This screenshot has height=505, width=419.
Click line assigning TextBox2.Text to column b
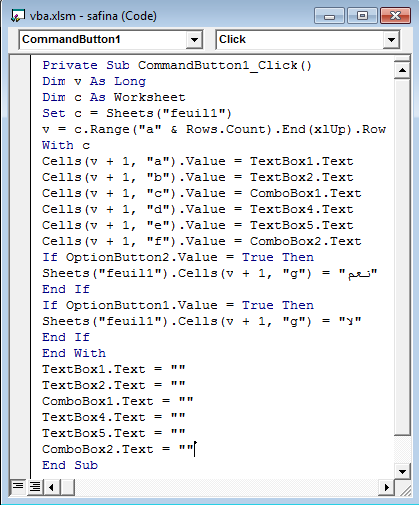(x=197, y=177)
